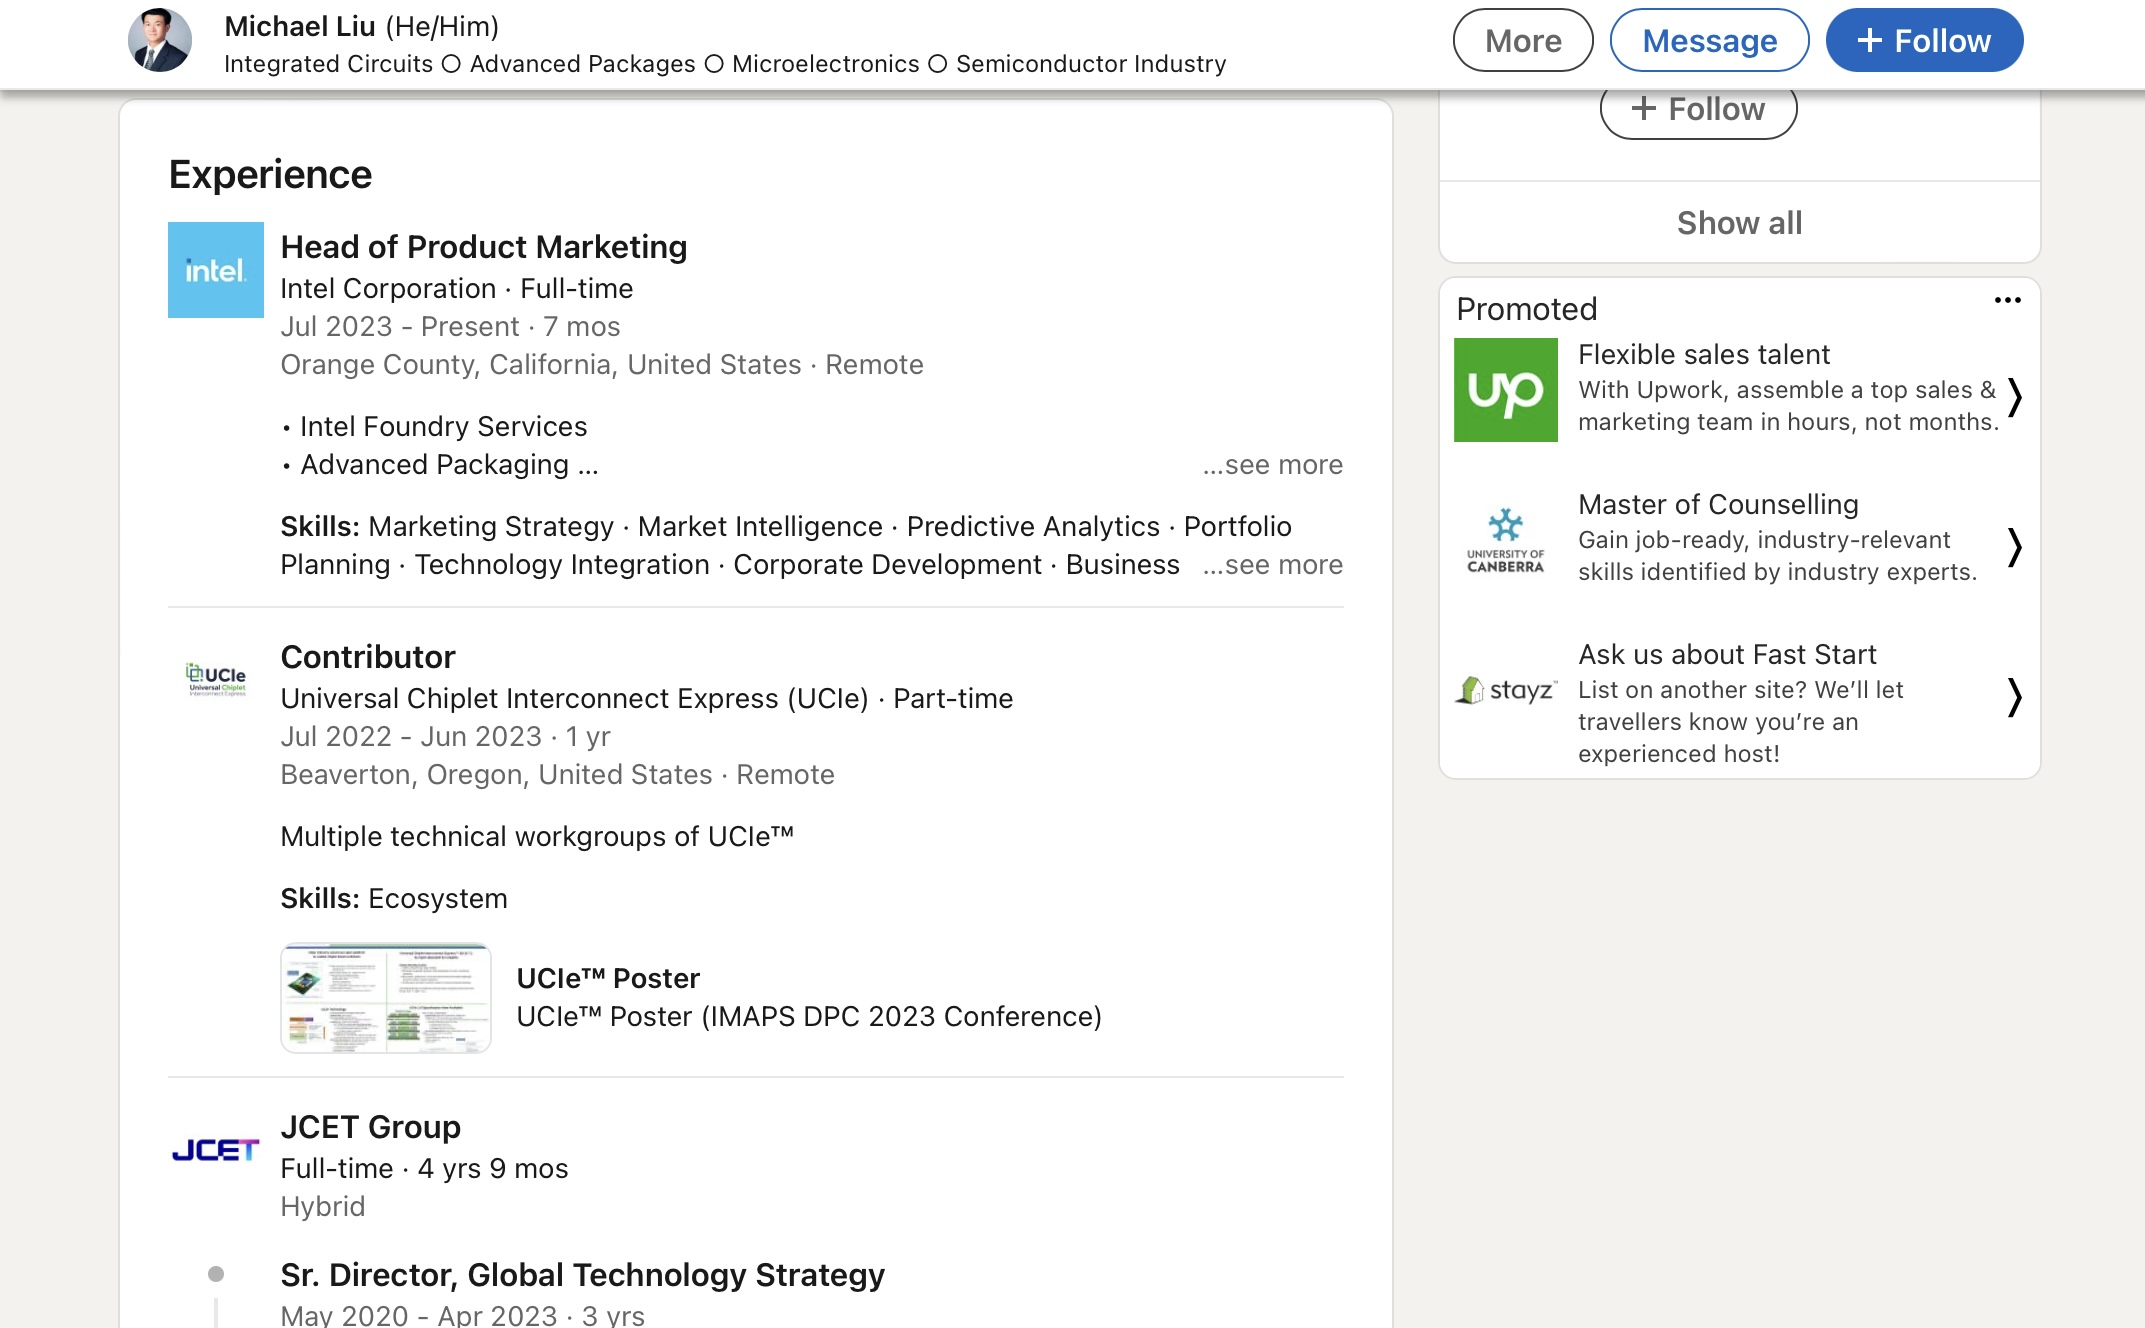2145x1328 pixels.
Task: Follow Michael Liu from sticky header
Action: click(1925, 41)
